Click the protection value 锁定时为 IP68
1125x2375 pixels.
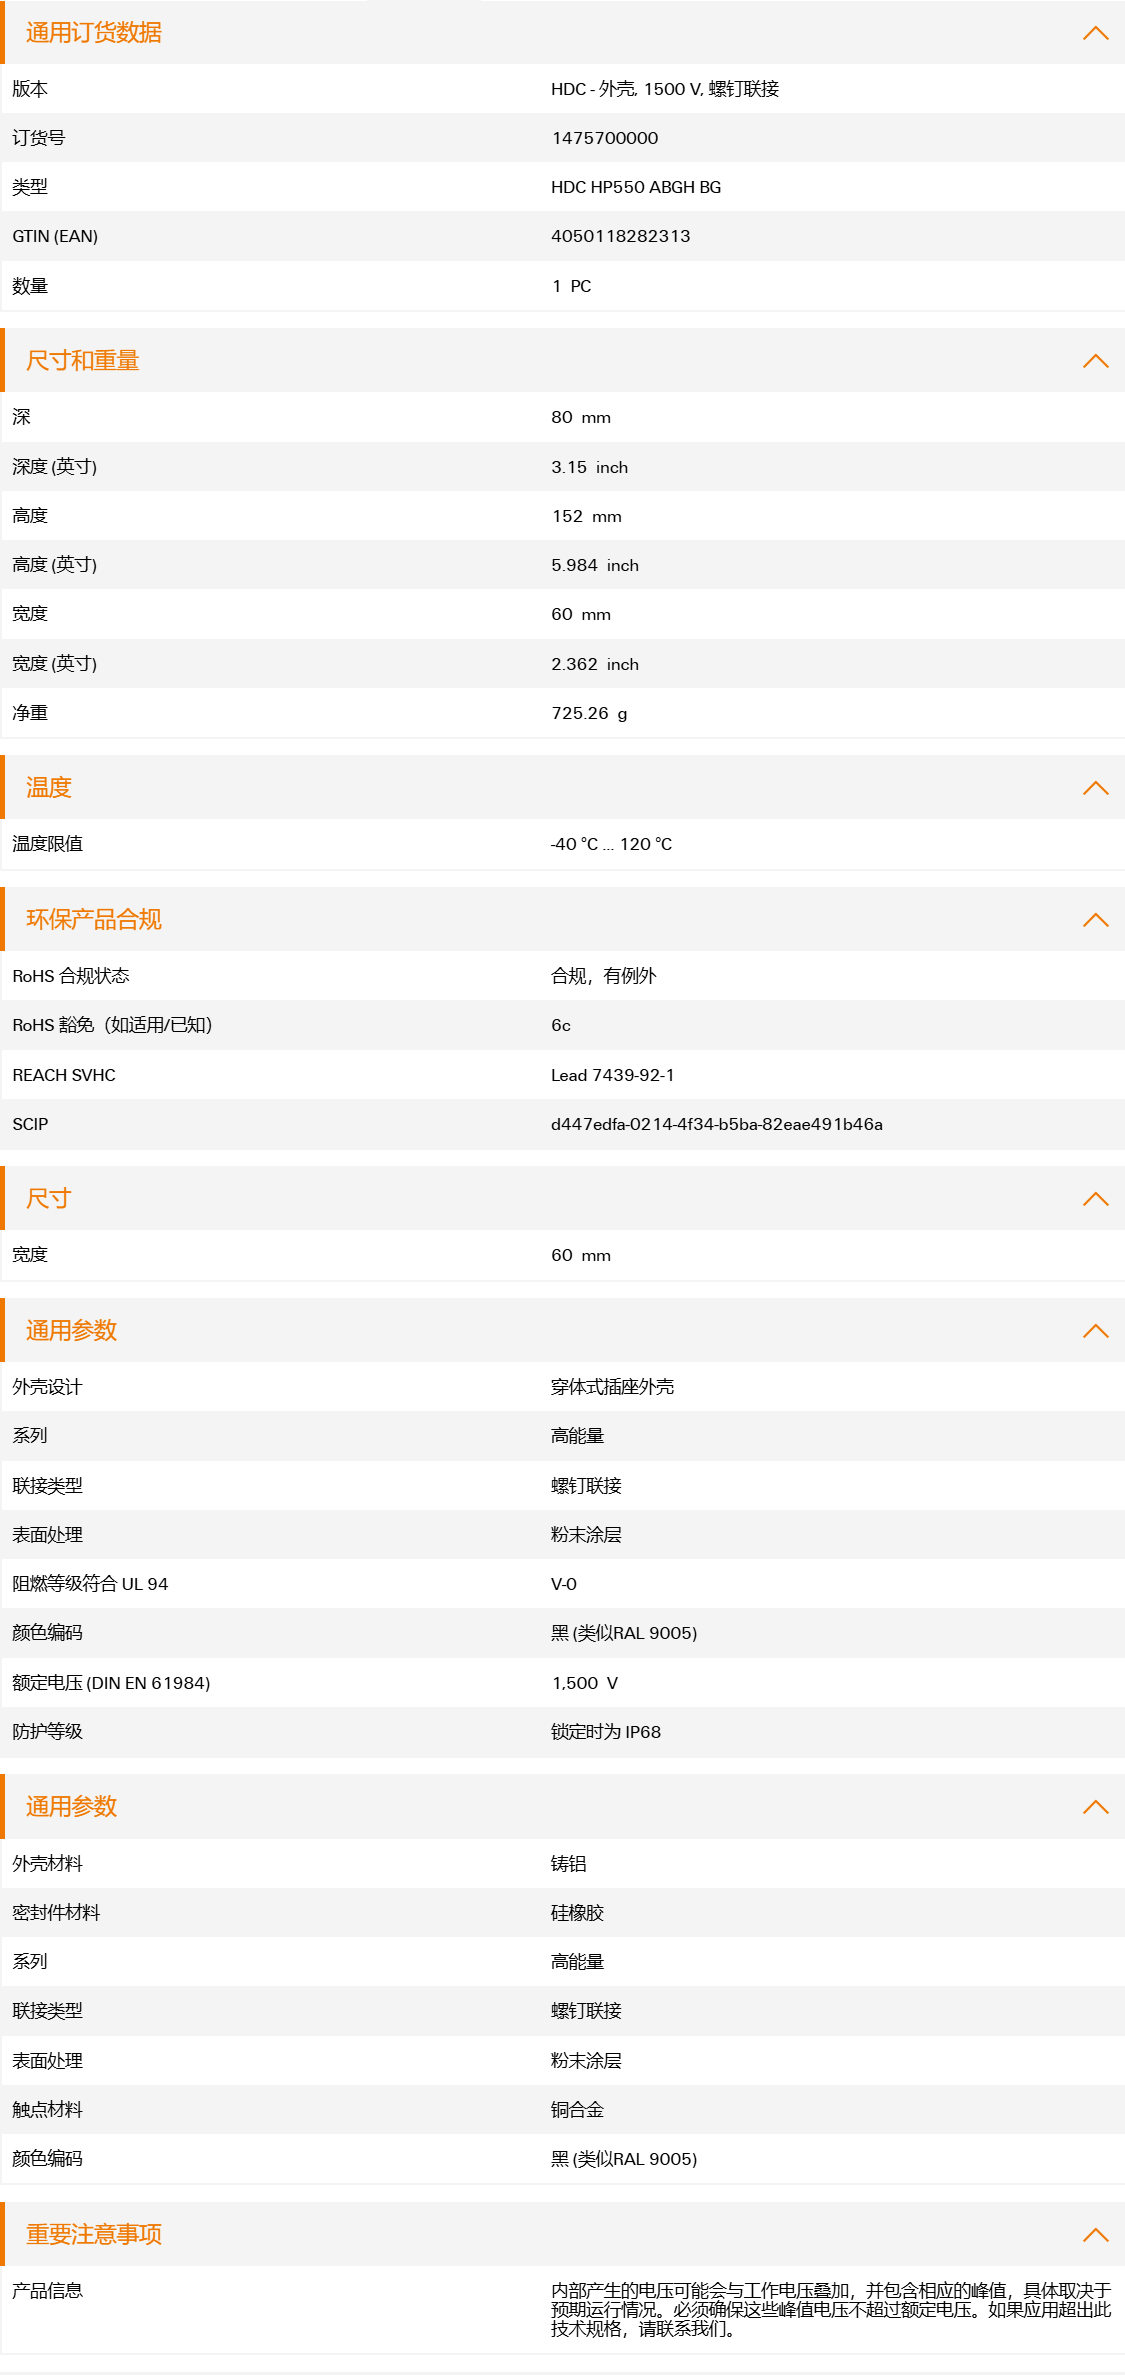[606, 1732]
